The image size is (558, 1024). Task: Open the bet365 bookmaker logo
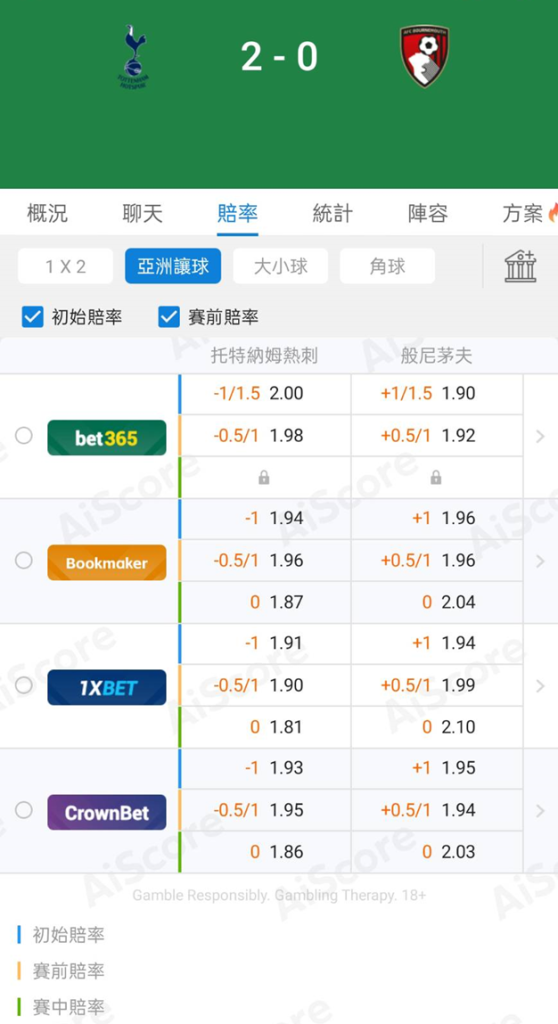(107, 438)
